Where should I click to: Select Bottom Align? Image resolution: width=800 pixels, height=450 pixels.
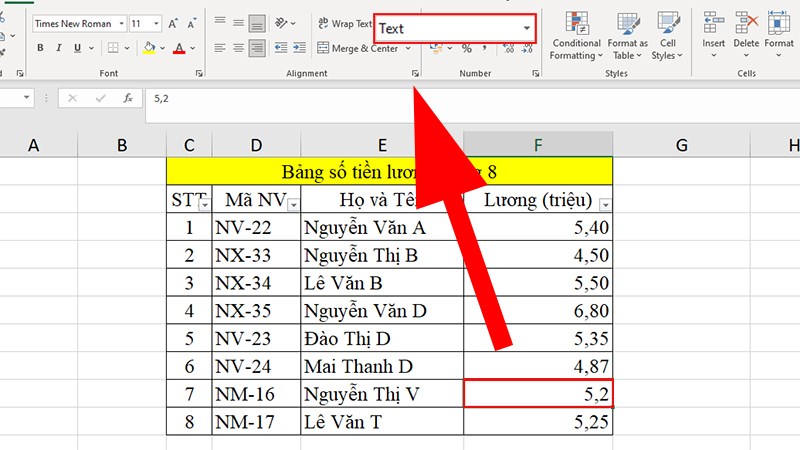[x=257, y=23]
